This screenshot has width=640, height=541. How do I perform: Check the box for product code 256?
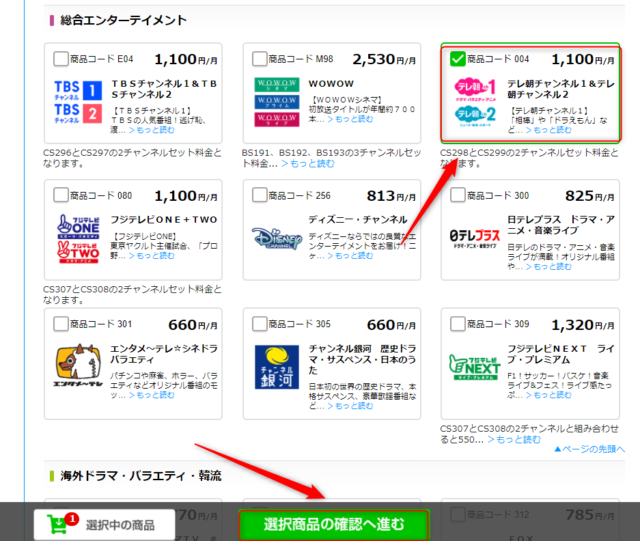(x=260, y=195)
